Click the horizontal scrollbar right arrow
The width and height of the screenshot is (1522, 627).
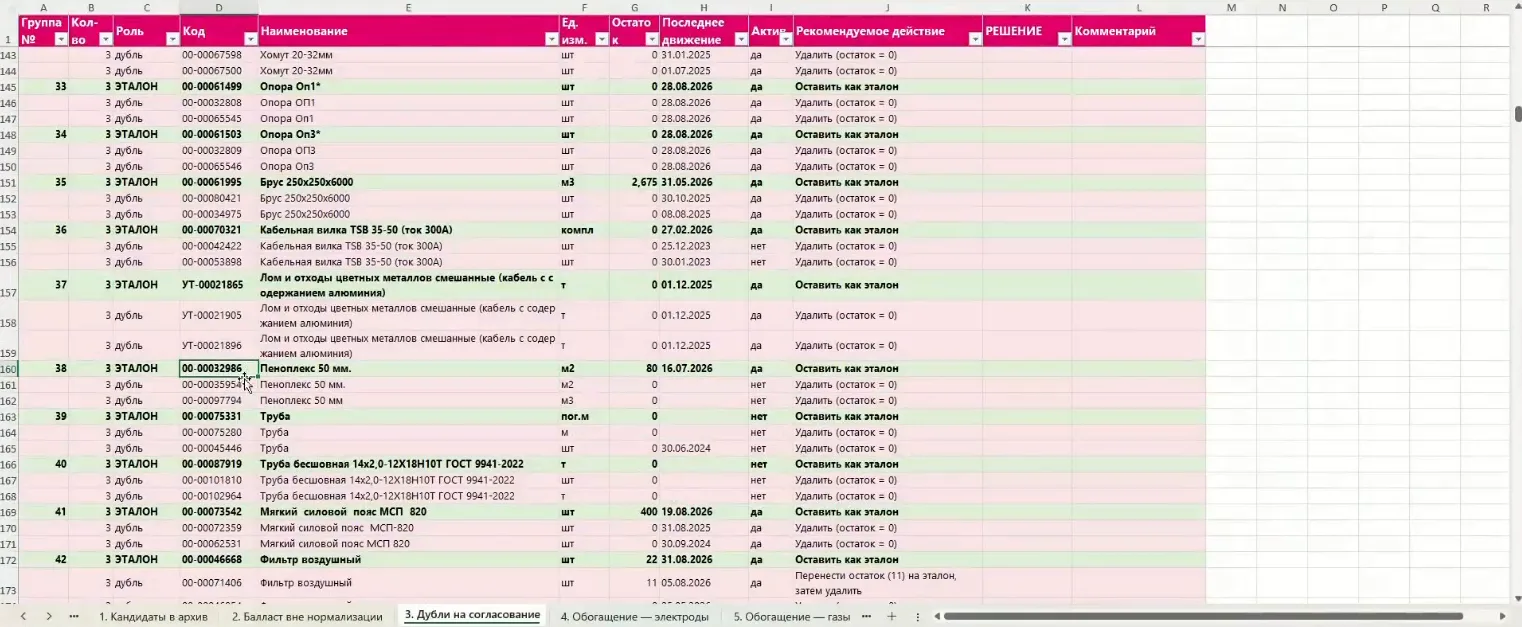pos(1502,616)
